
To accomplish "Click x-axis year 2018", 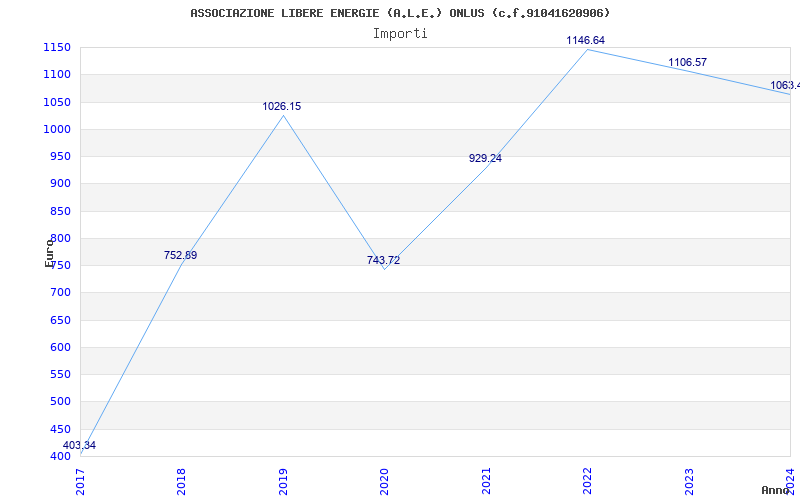I will (x=181, y=482).
